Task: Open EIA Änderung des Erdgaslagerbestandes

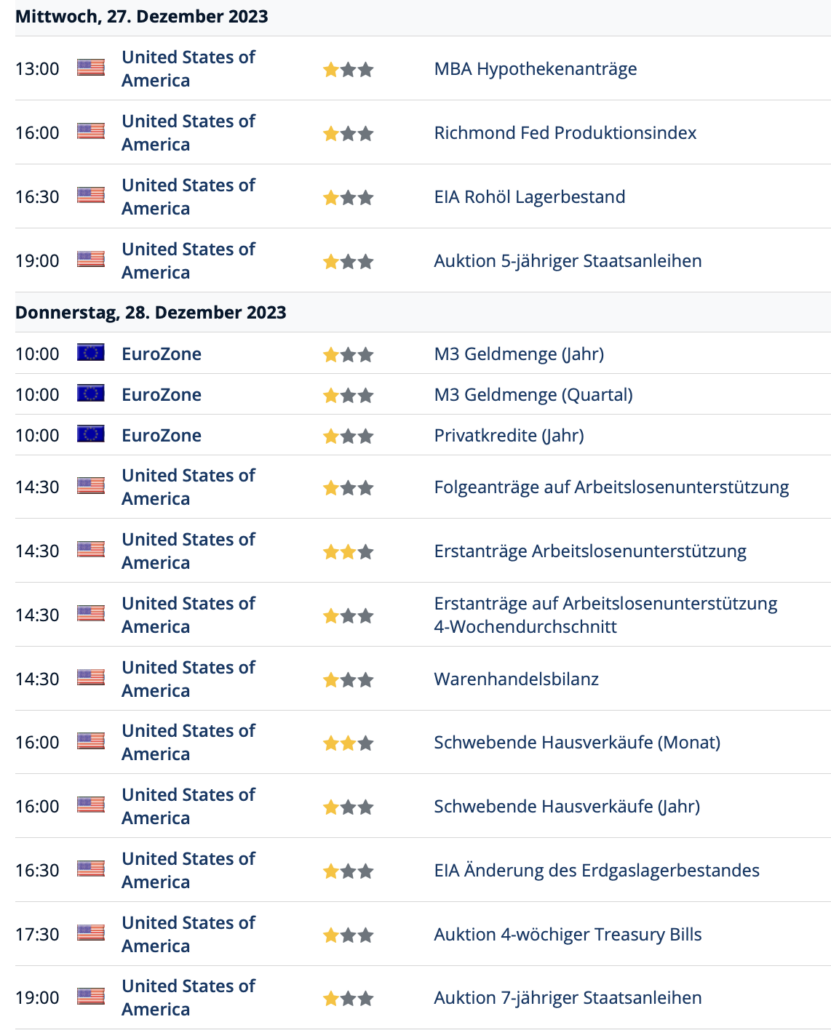Action: tap(596, 870)
